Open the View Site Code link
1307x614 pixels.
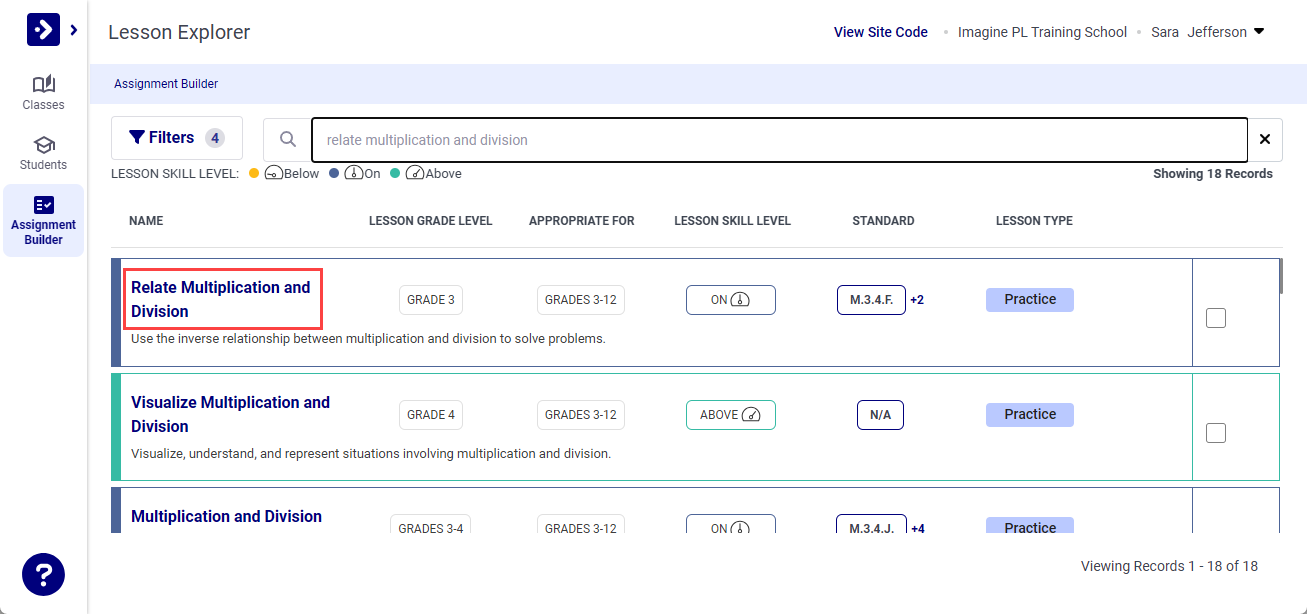click(x=880, y=31)
